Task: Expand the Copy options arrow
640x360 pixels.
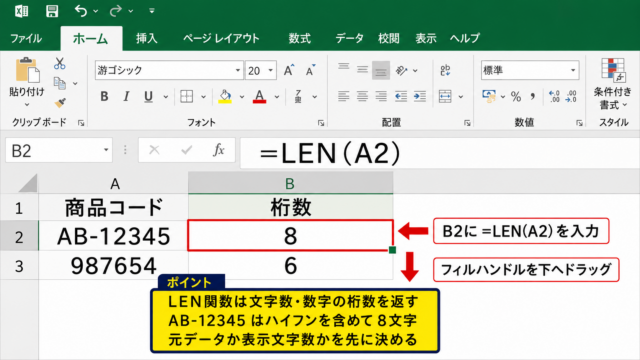Action: coord(75,84)
